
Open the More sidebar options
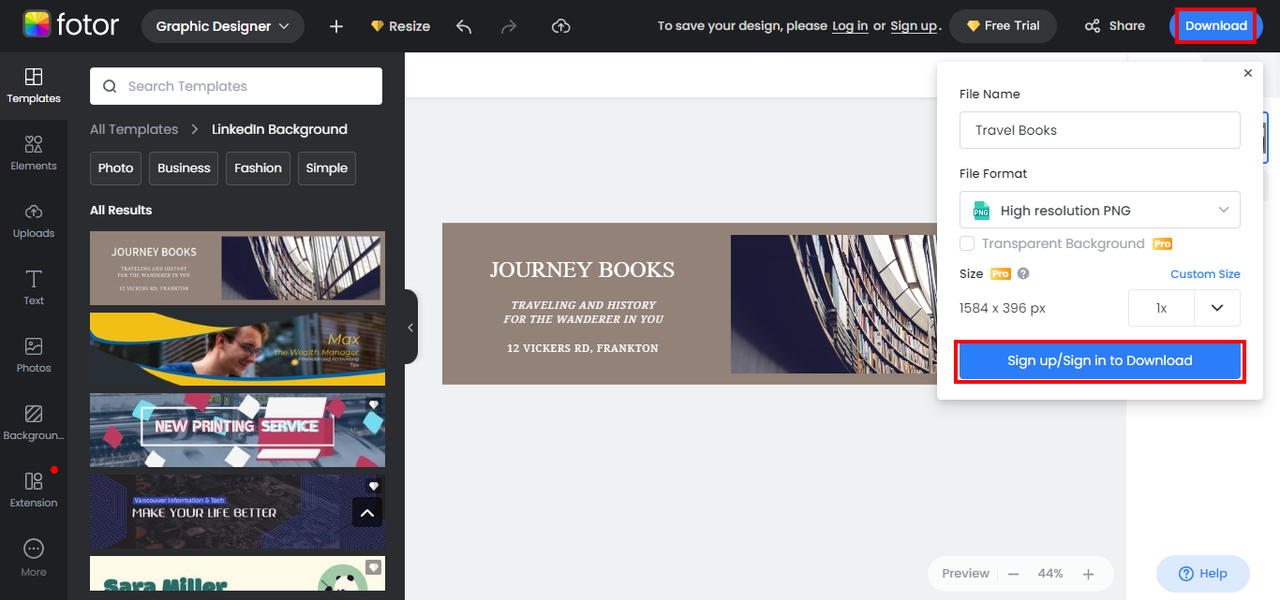34,557
